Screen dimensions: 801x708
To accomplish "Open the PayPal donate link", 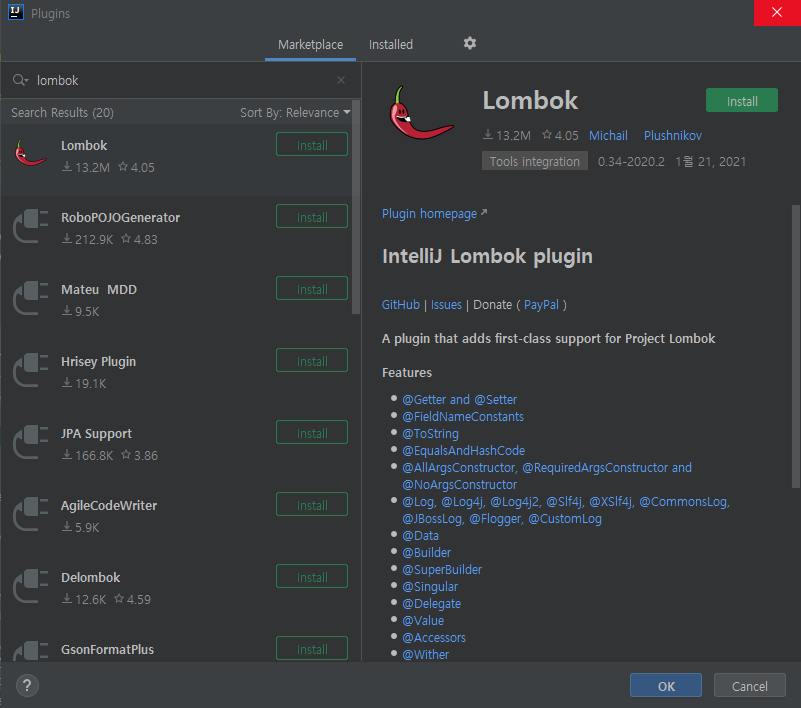I will 541,305.
